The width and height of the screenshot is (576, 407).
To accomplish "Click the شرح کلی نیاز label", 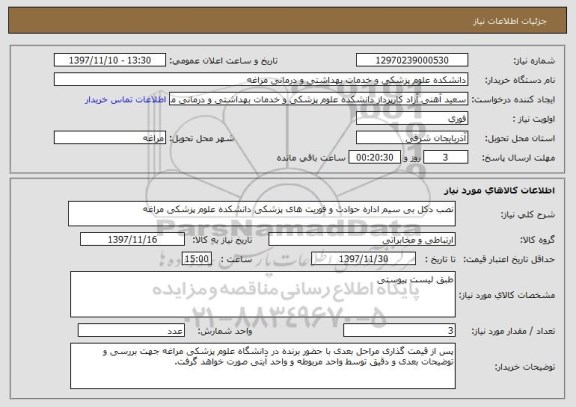I will tap(528, 215).
